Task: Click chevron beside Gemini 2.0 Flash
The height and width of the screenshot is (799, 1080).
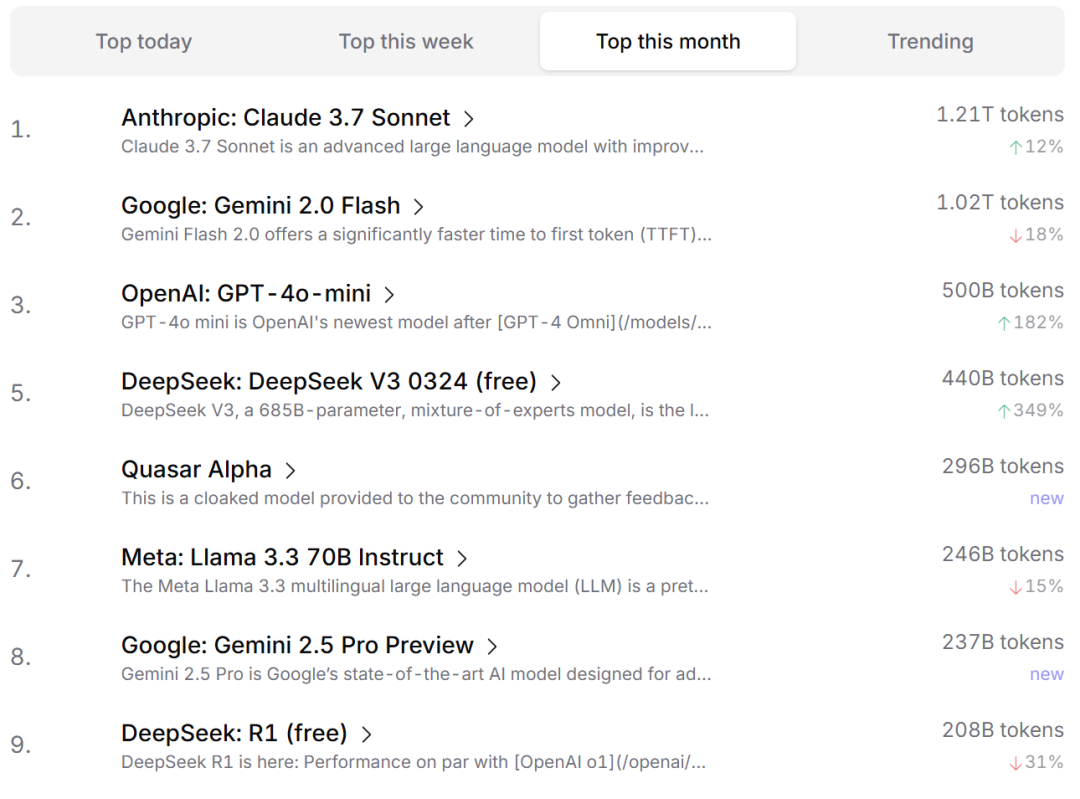Action: click(x=418, y=207)
